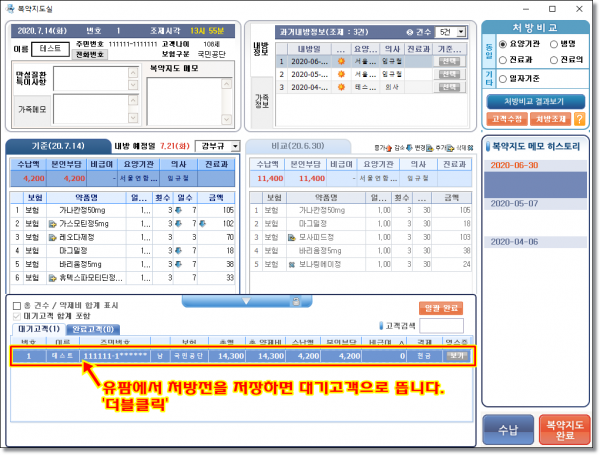This screenshot has height=455, width=600.
Task: Switch to the 비교(20.6.30) tab
Action: coord(301,146)
